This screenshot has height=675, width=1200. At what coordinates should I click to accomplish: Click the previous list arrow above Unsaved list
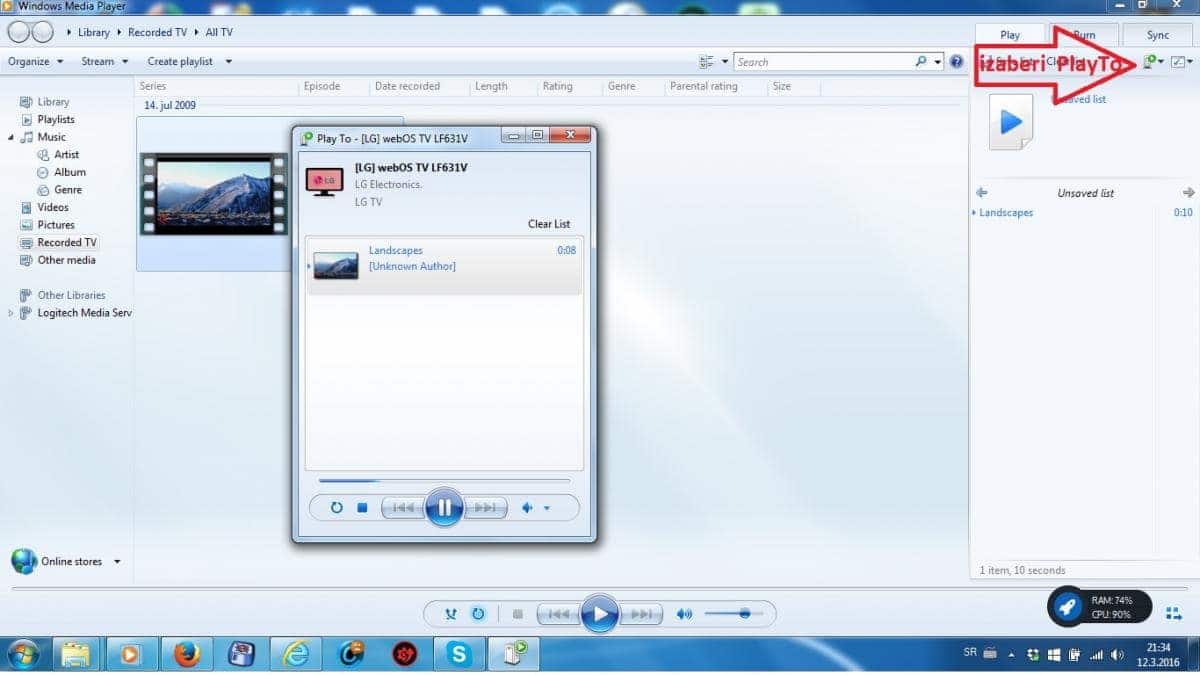pos(981,193)
